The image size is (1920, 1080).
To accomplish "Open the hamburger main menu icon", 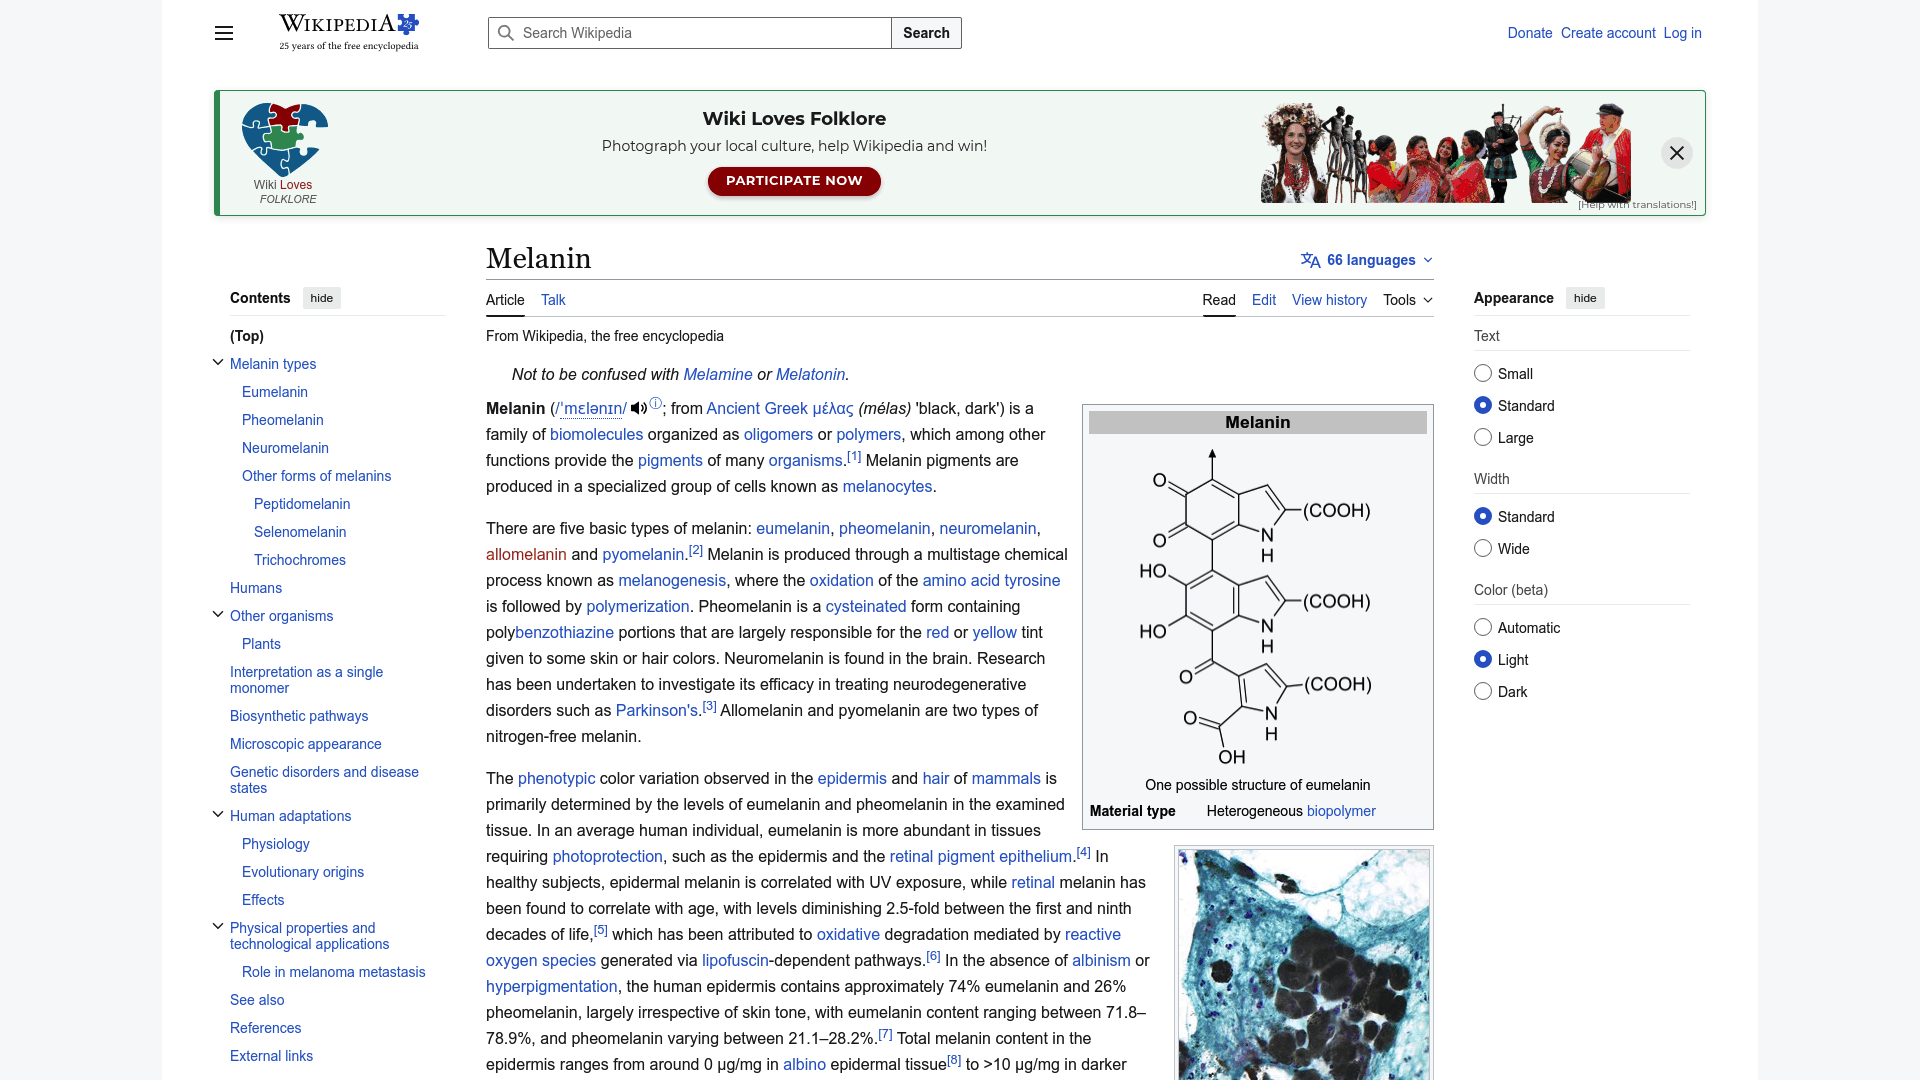I will tap(224, 33).
